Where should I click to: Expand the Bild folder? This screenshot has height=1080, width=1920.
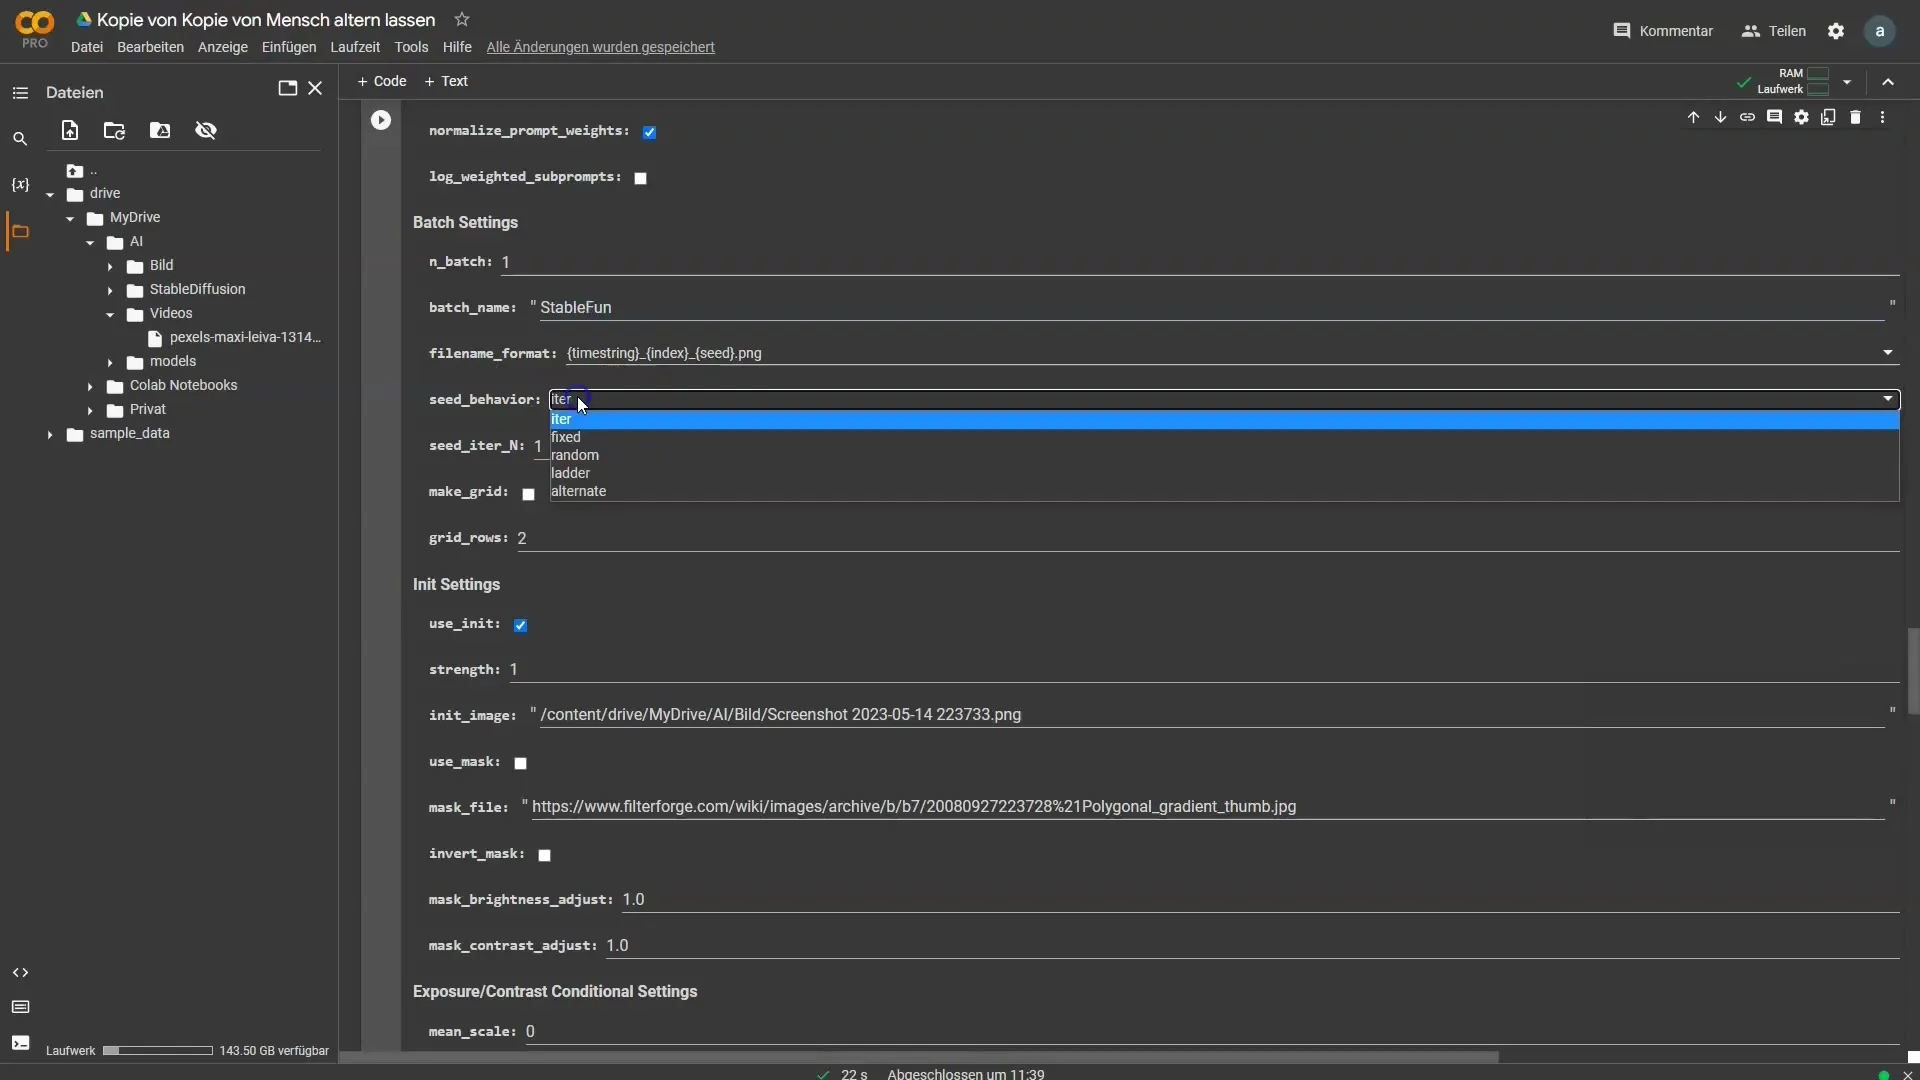point(110,266)
